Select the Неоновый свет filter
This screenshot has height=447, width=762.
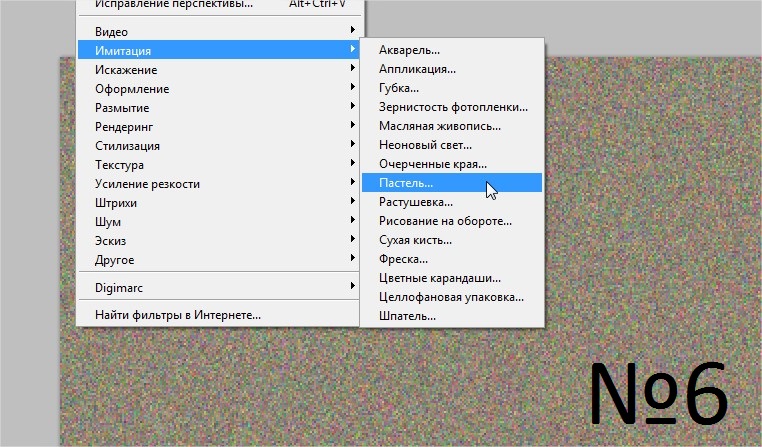click(x=452, y=144)
